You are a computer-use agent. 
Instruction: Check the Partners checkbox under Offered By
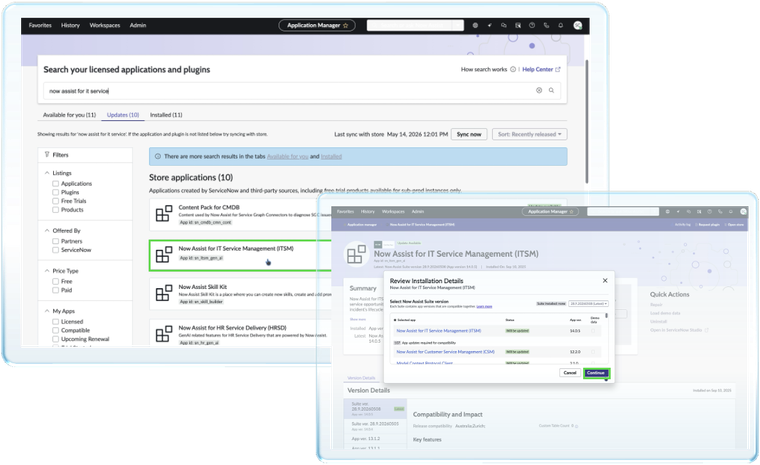click(x=56, y=241)
